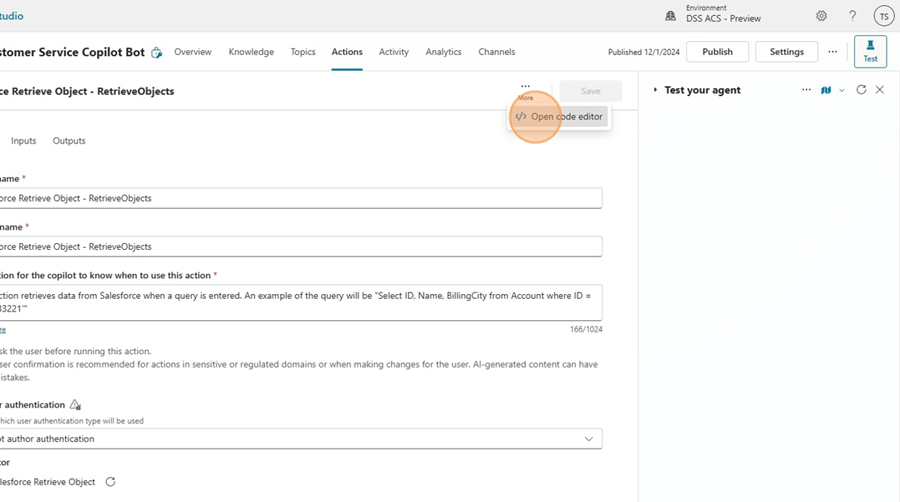This screenshot has width=900, height=502.
Task: Toggle the Test panel button
Action: pos(870,52)
